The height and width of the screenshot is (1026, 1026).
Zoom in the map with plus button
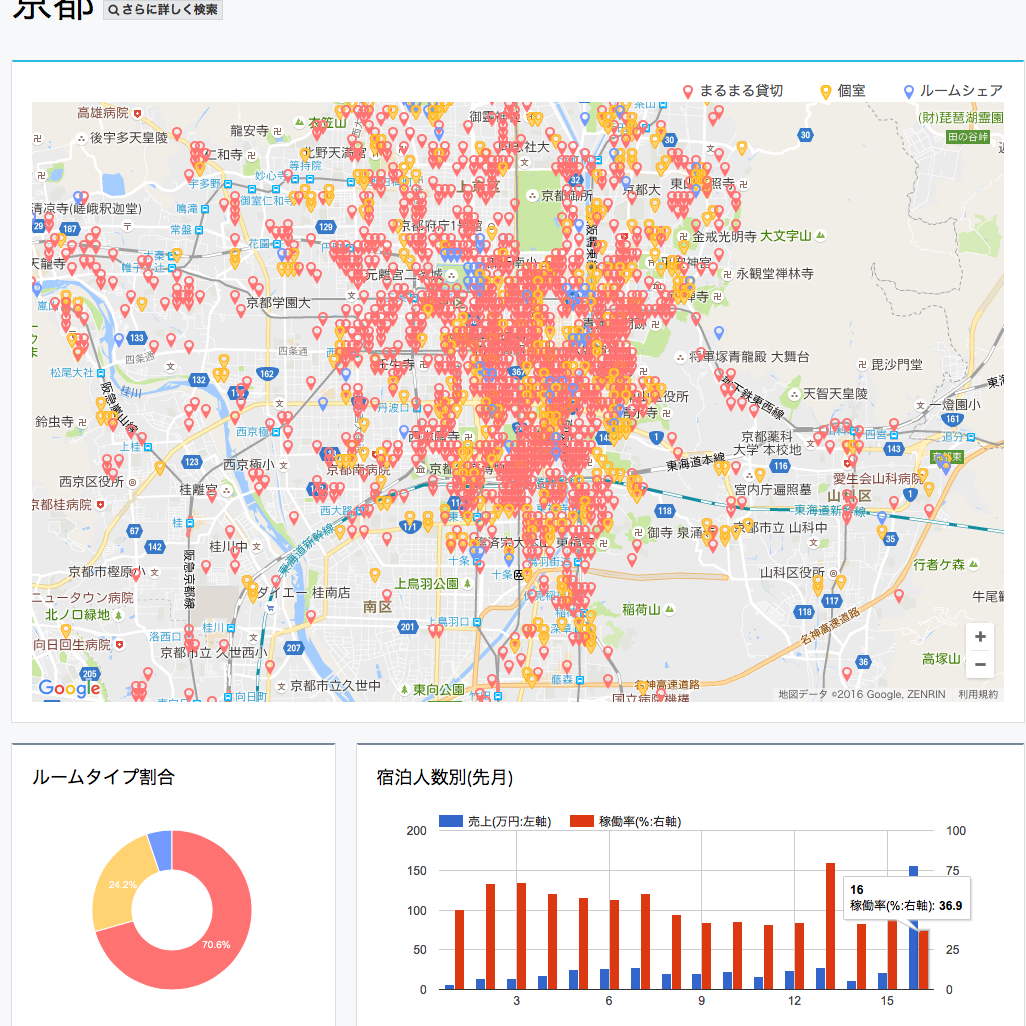(980, 637)
